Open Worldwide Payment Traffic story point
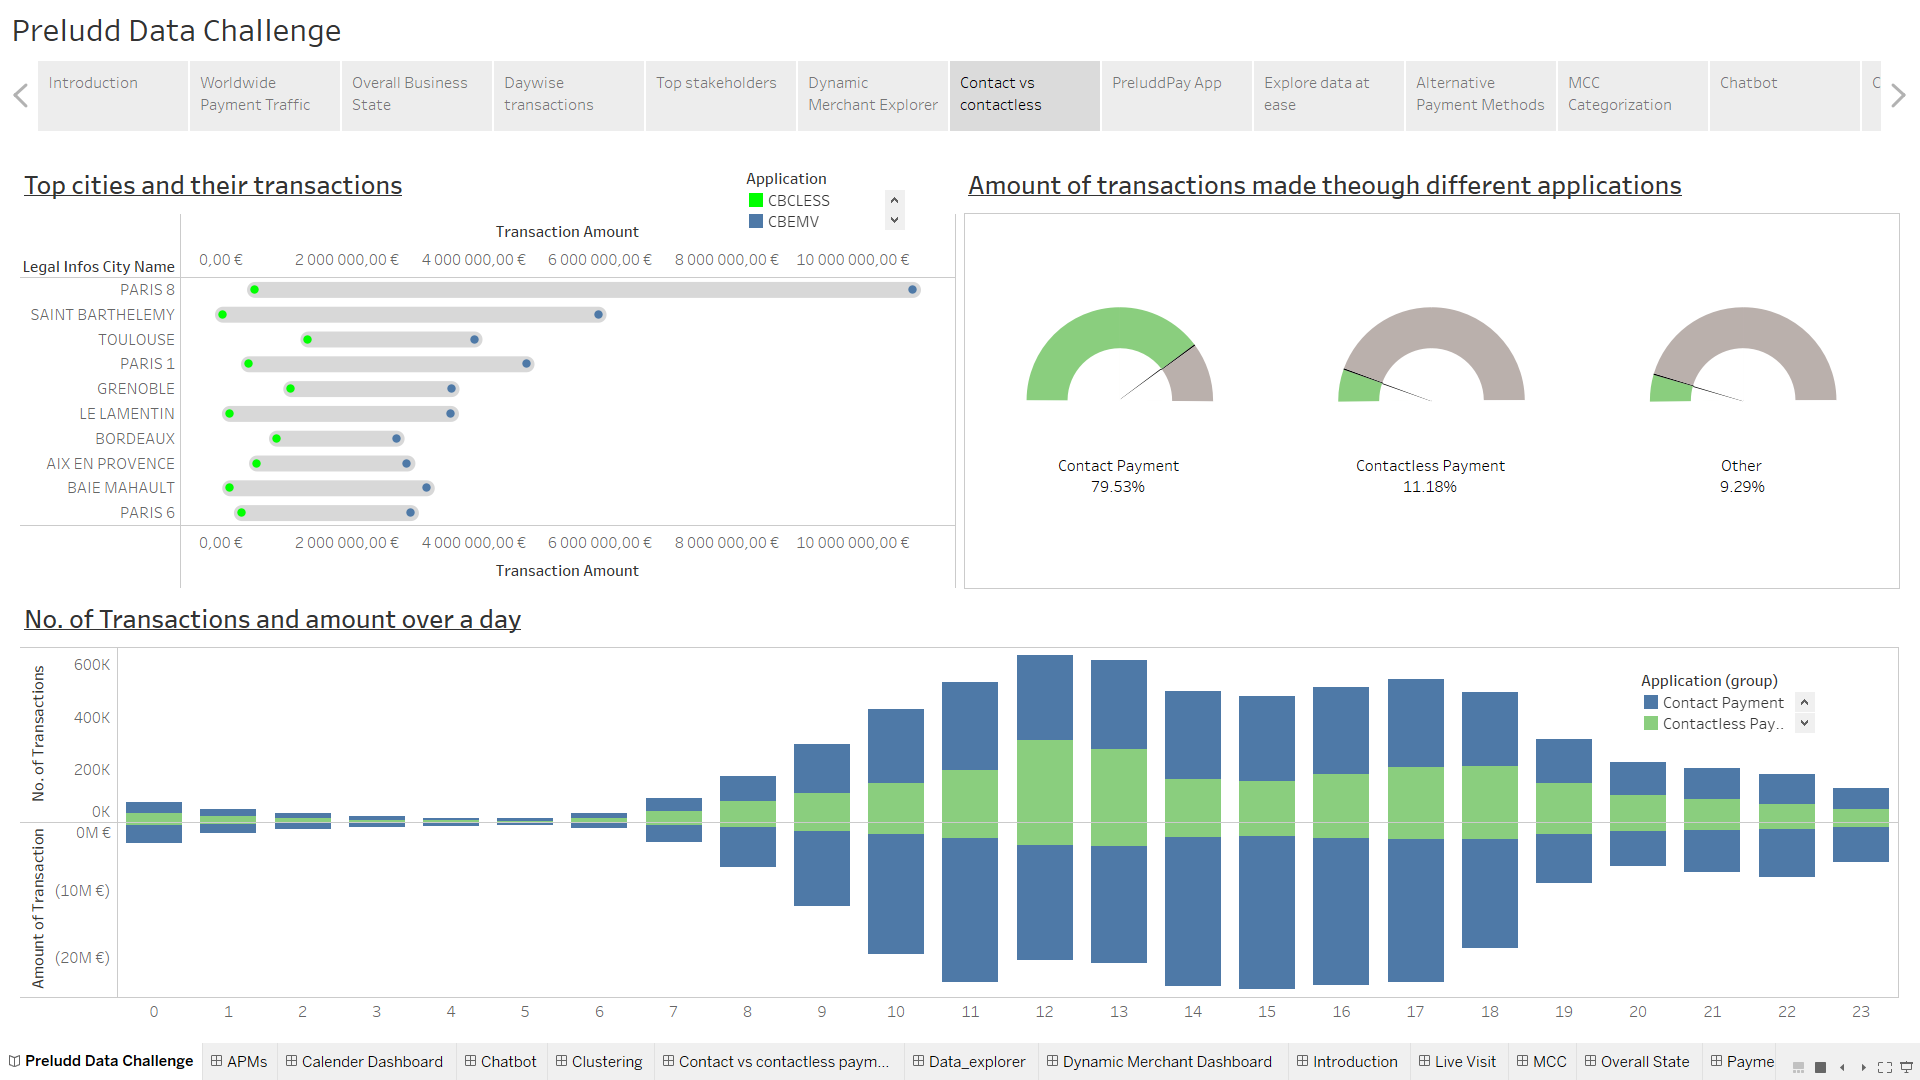The height and width of the screenshot is (1080, 1920). tap(264, 96)
